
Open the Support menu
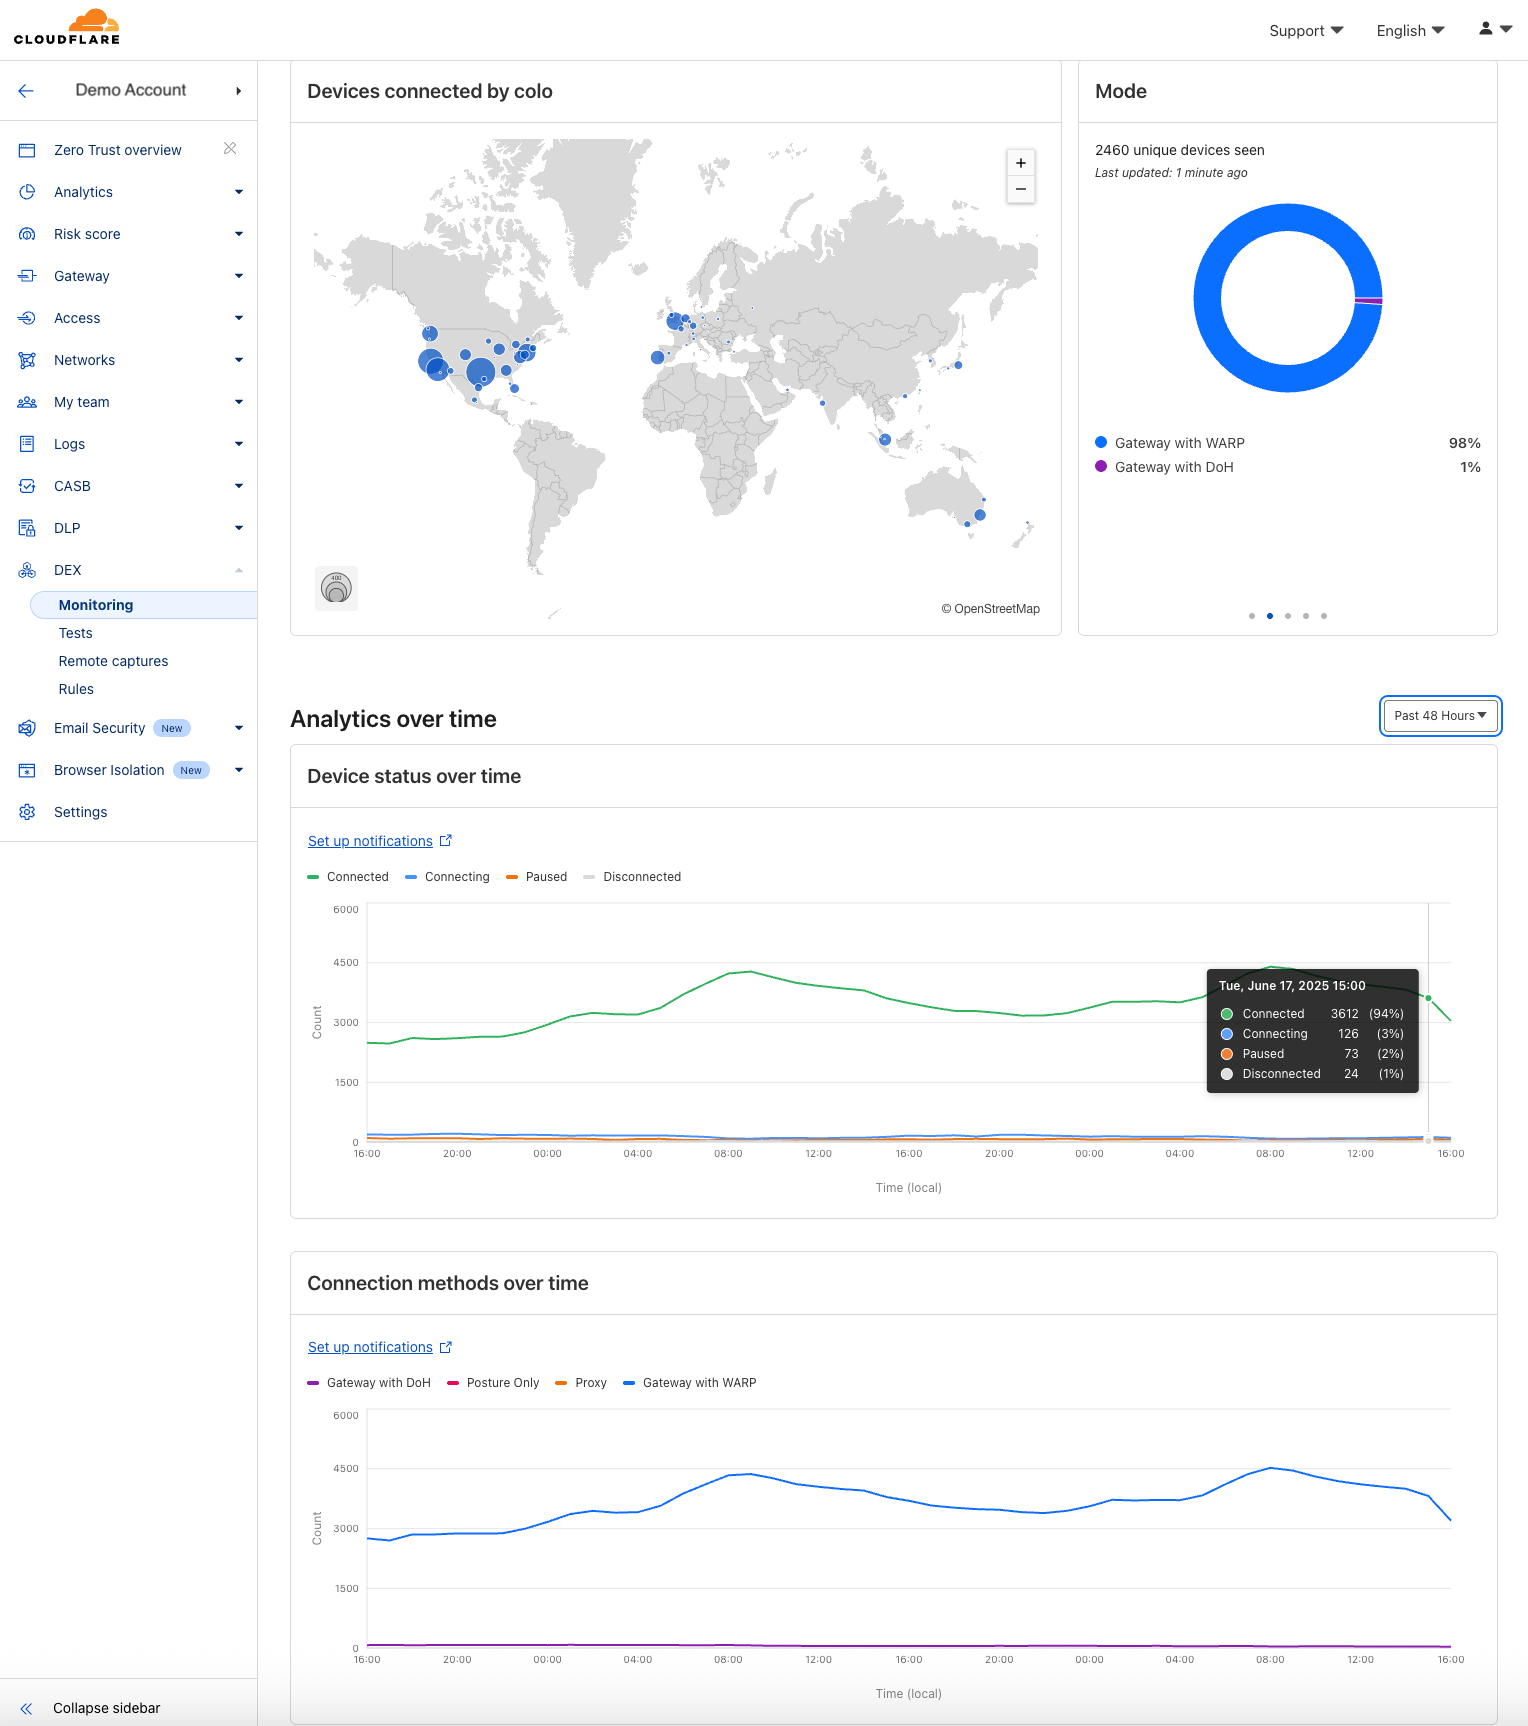click(x=1306, y=31)
